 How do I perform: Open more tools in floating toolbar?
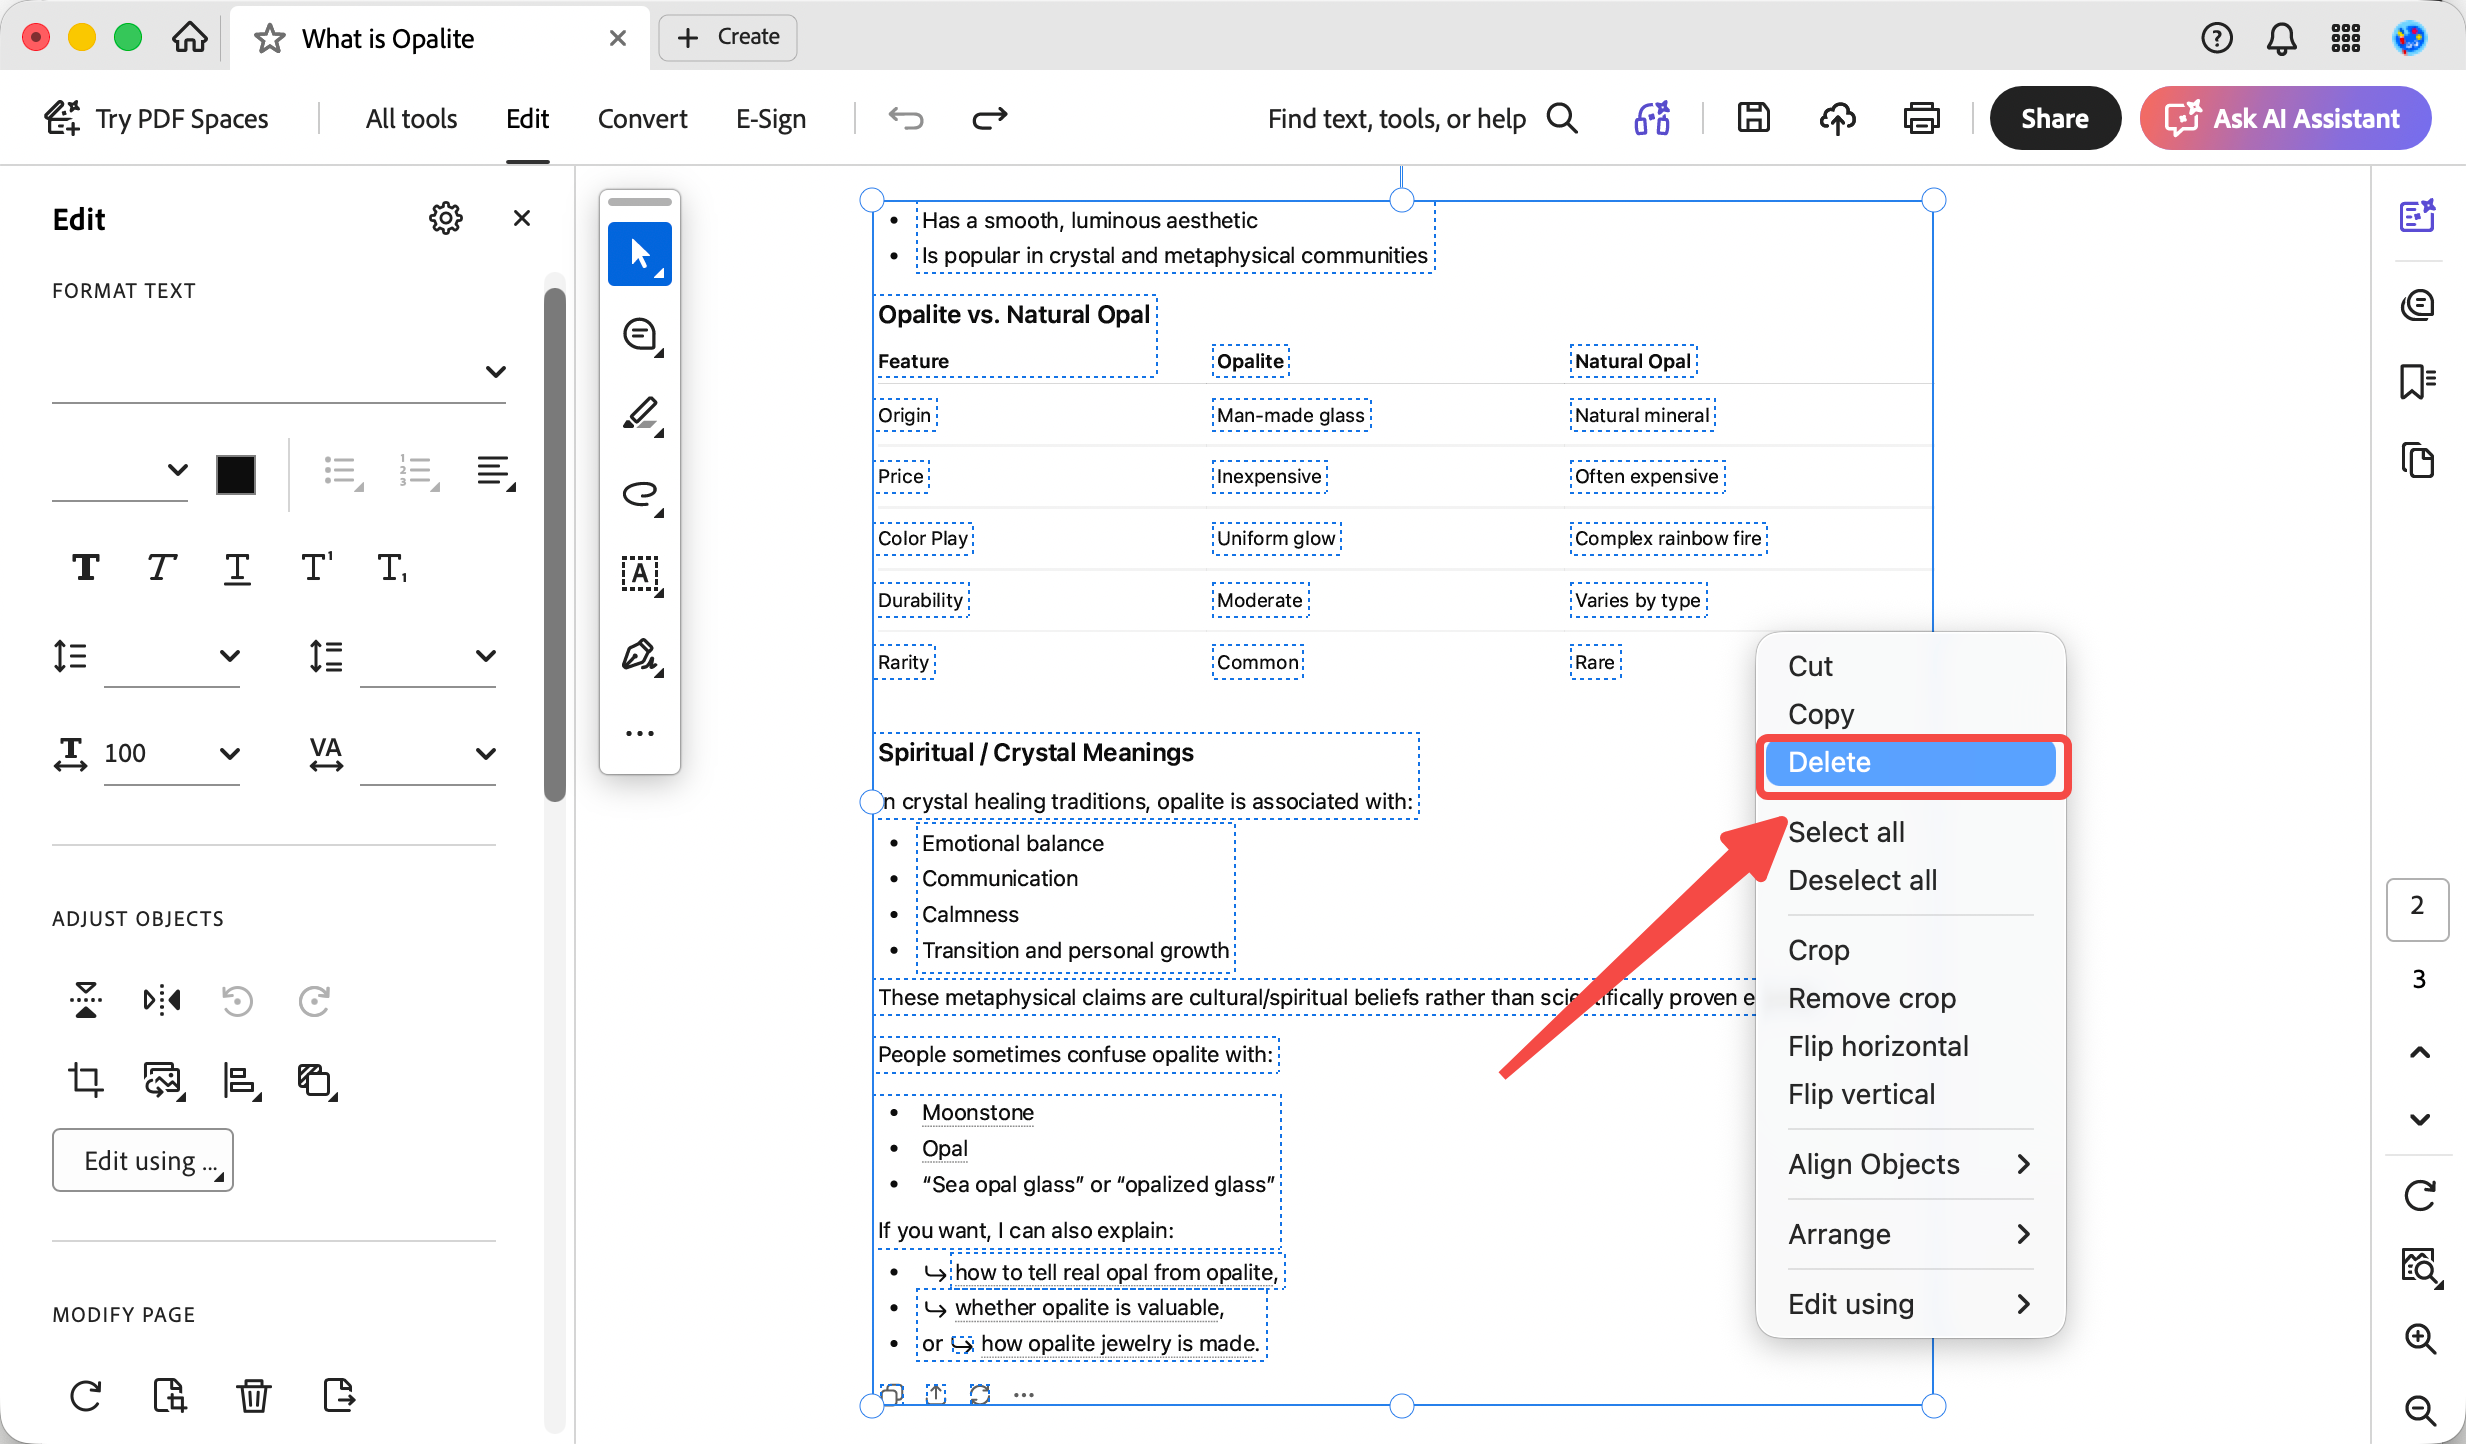640,733
